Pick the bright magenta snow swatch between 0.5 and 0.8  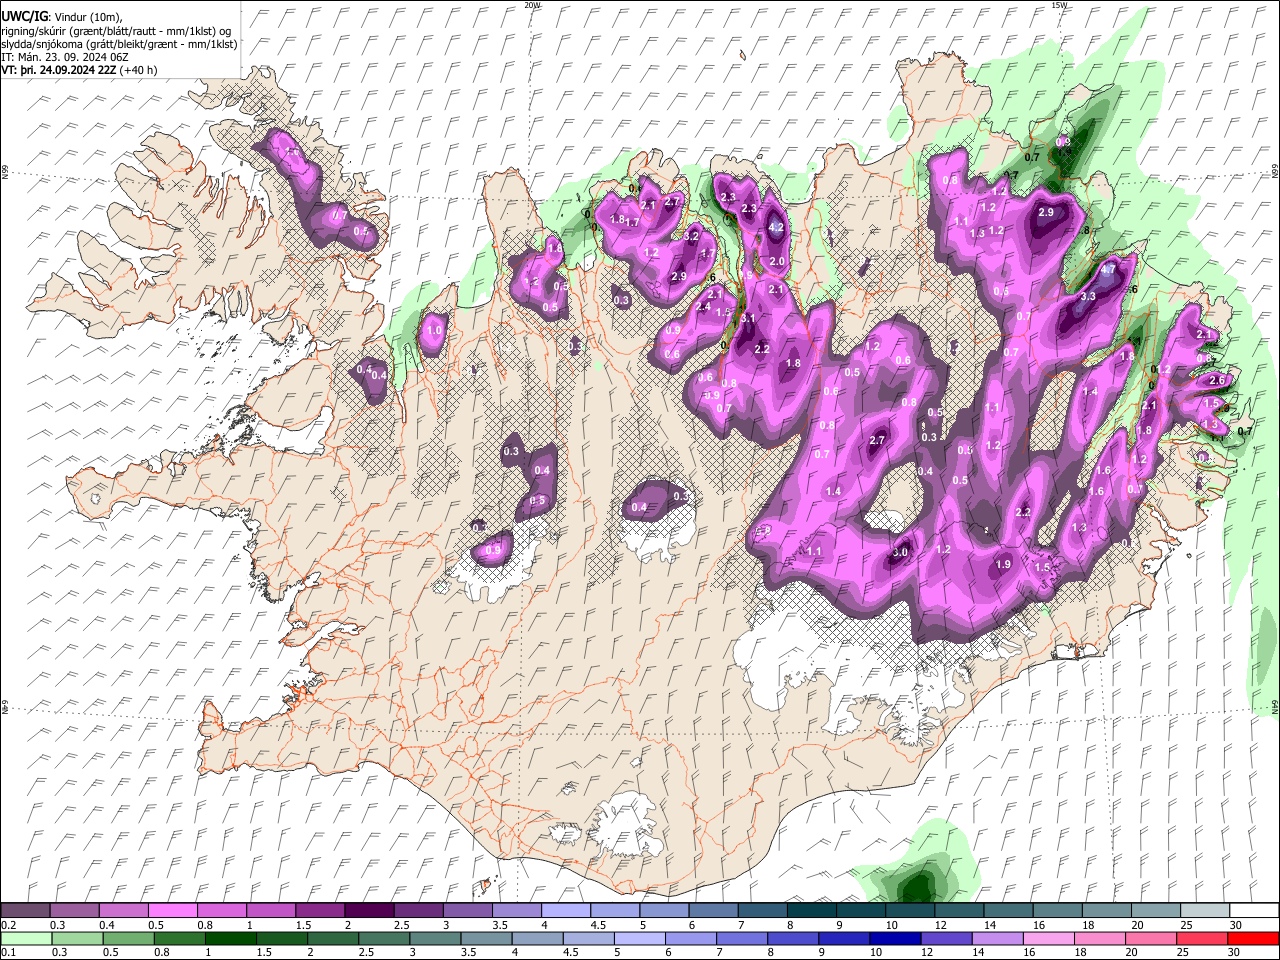(x=173, y=911)
